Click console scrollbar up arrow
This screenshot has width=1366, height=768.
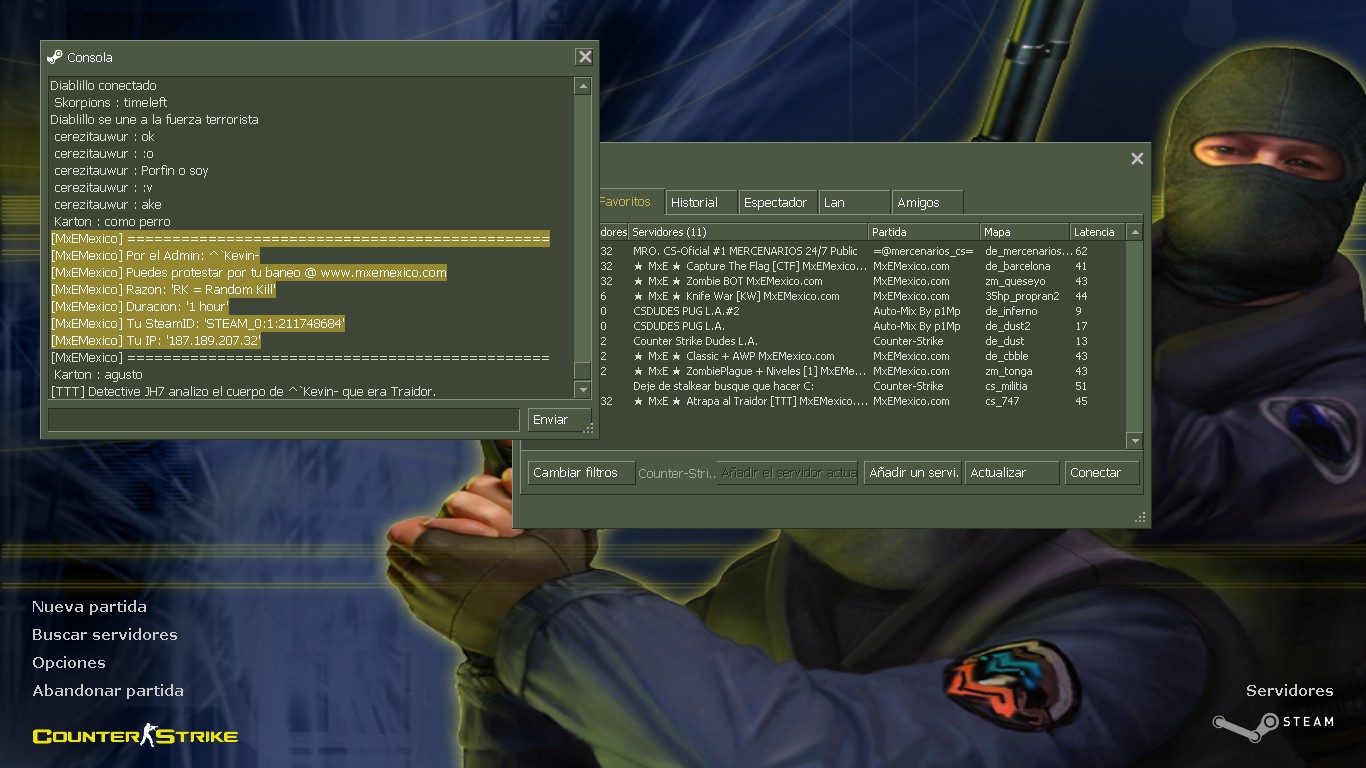pyautogui.click(x=583, y=87)
